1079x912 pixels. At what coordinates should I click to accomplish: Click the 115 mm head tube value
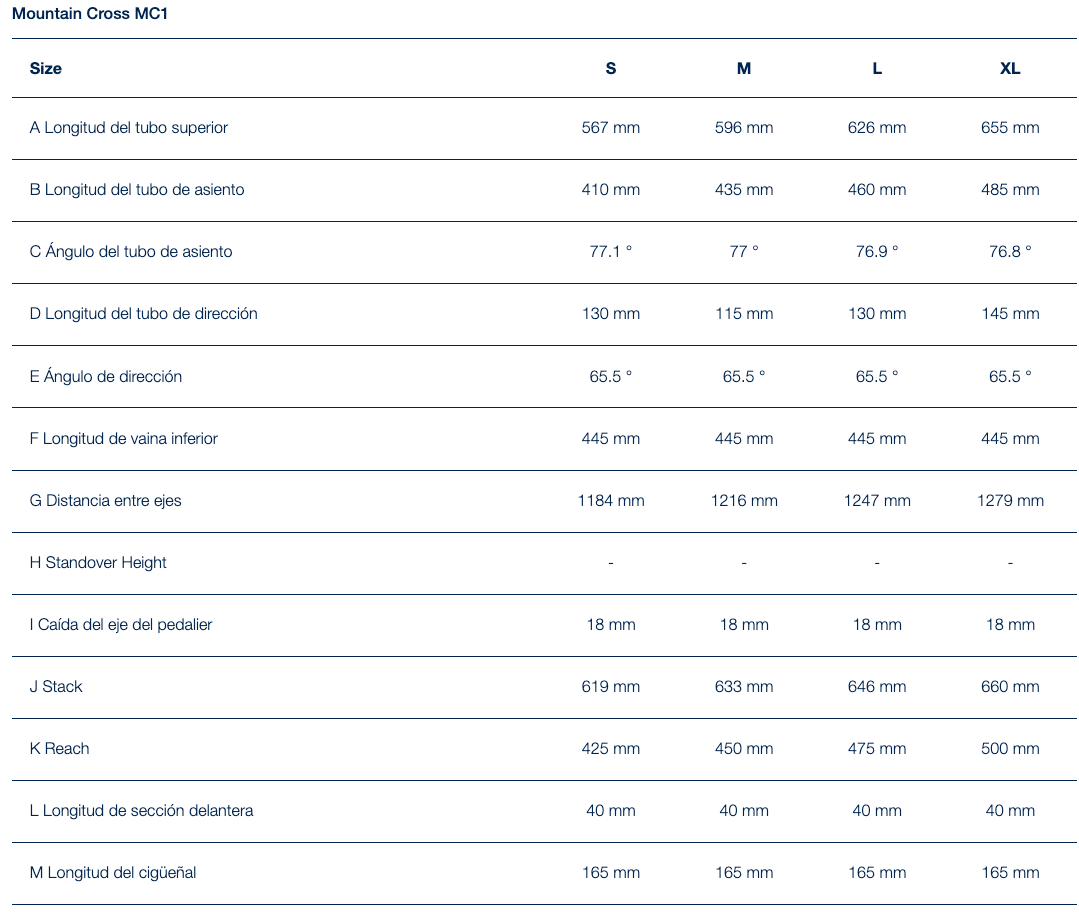pos(744,313)
